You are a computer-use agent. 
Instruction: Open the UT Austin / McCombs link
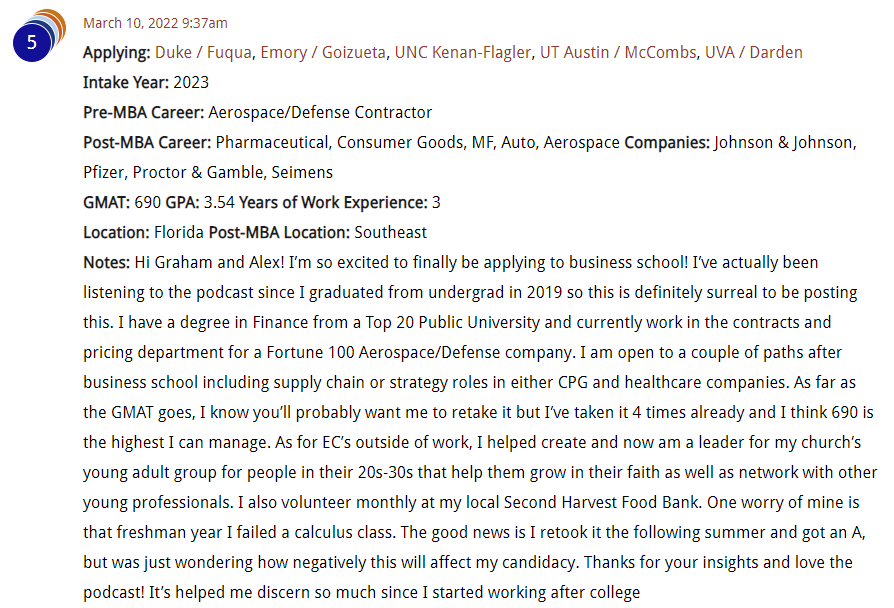[x=617, y=52]
